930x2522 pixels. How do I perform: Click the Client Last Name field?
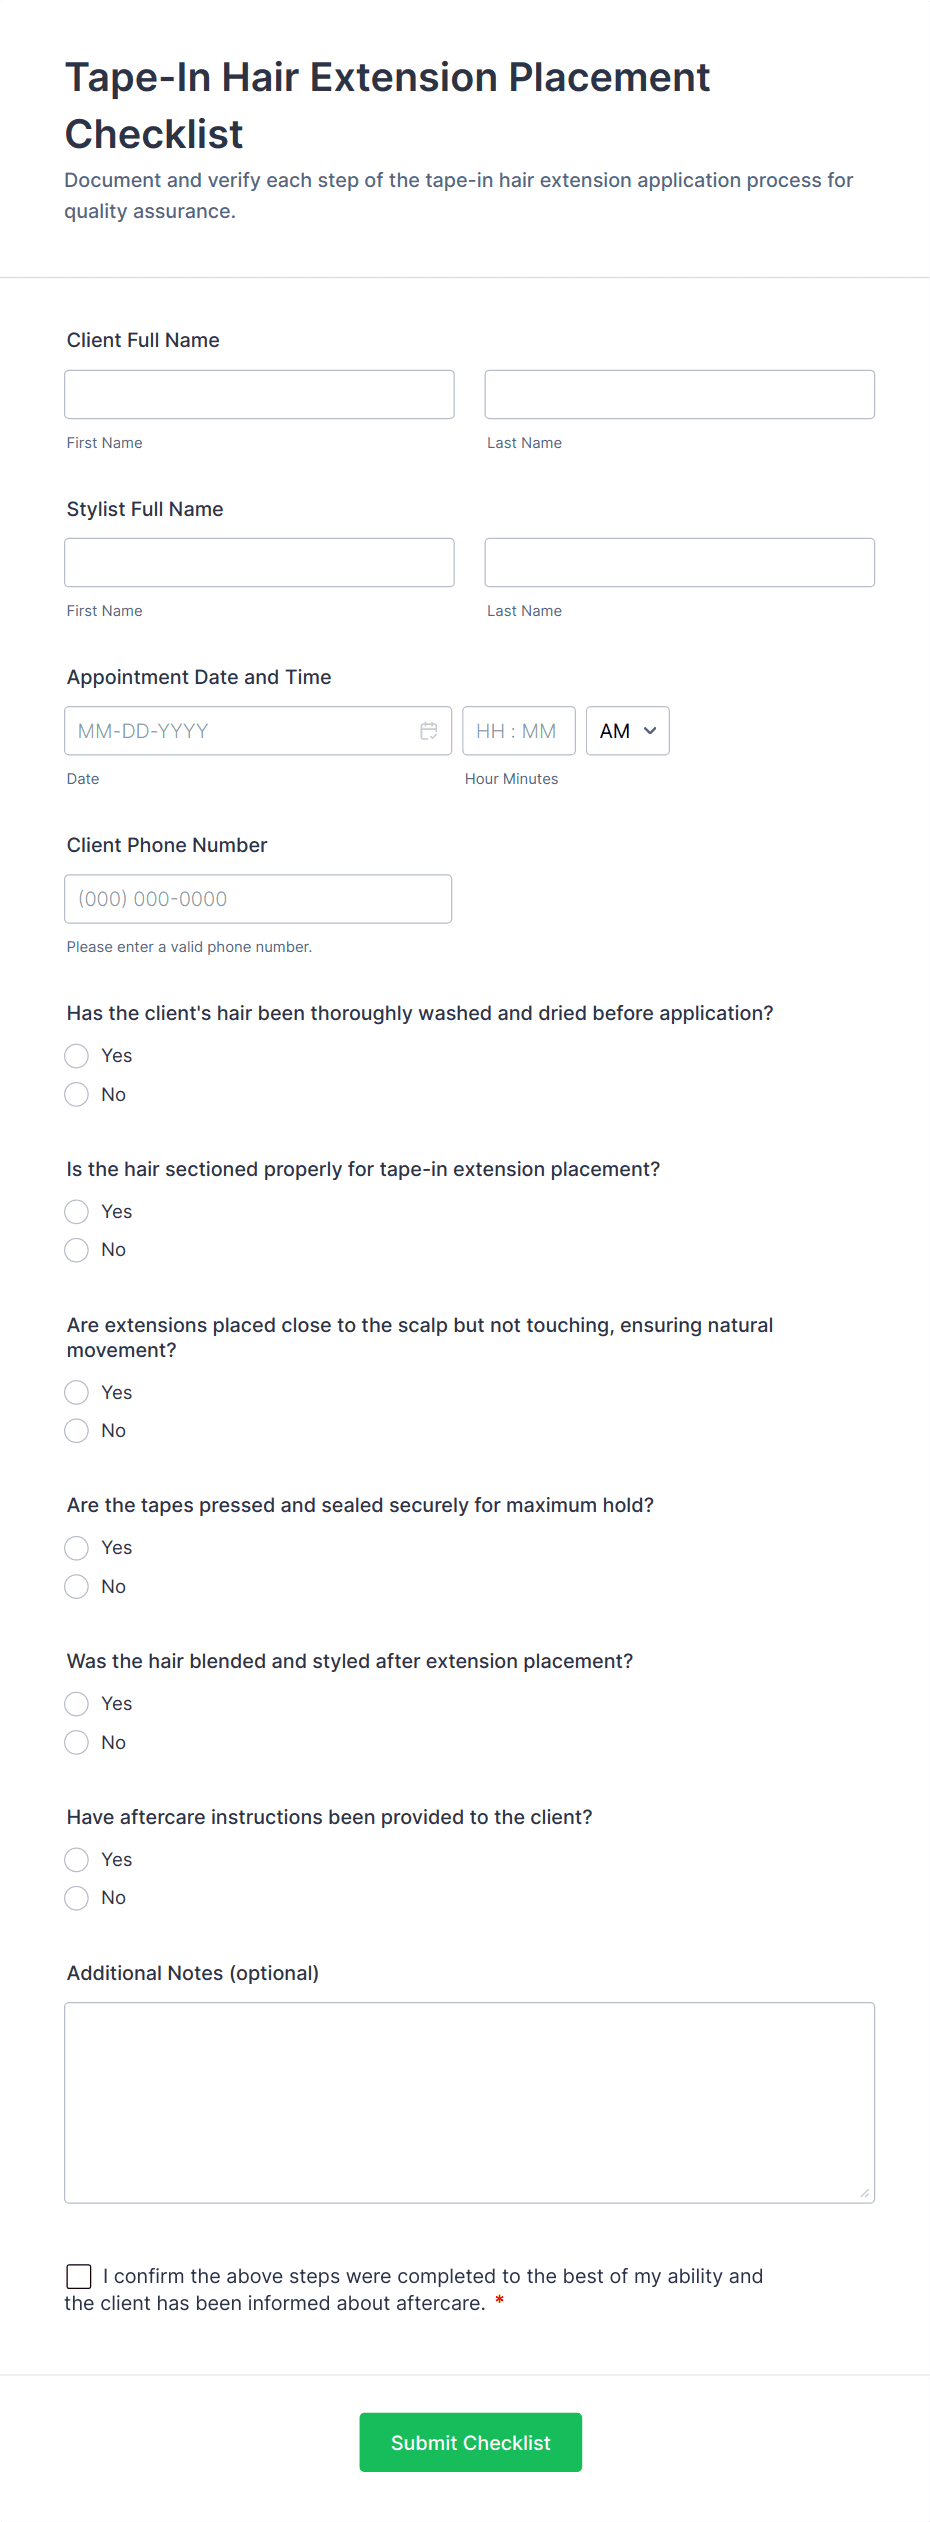[679, 394]
